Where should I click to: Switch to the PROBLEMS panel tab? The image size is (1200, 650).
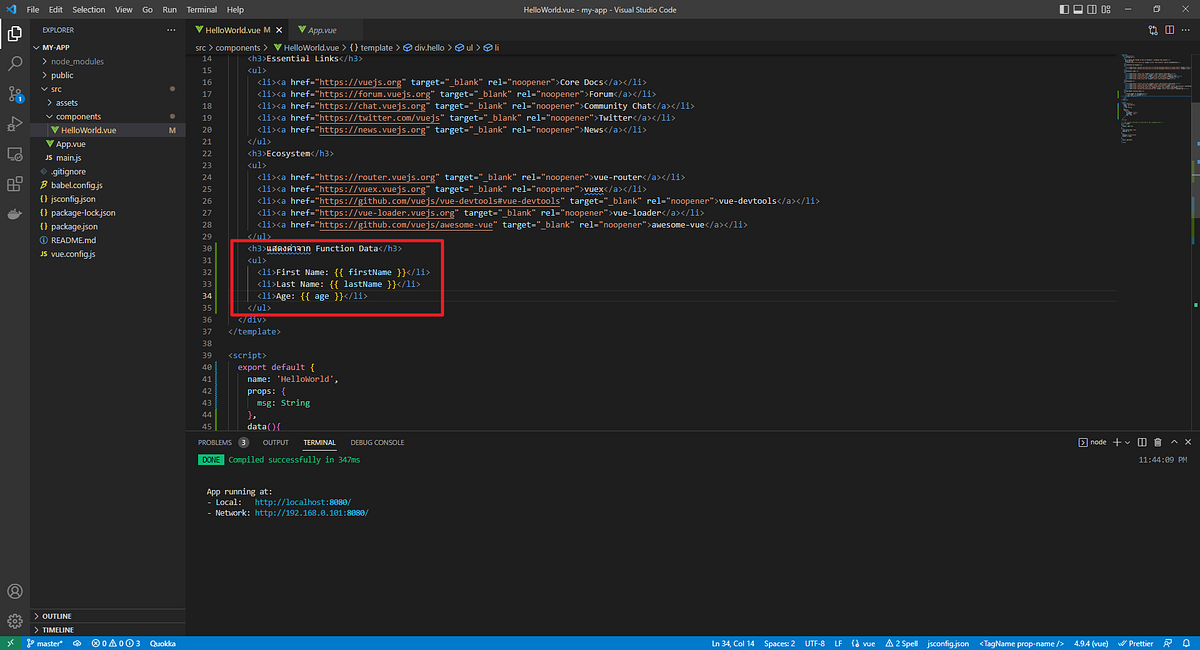coord(215,441)
